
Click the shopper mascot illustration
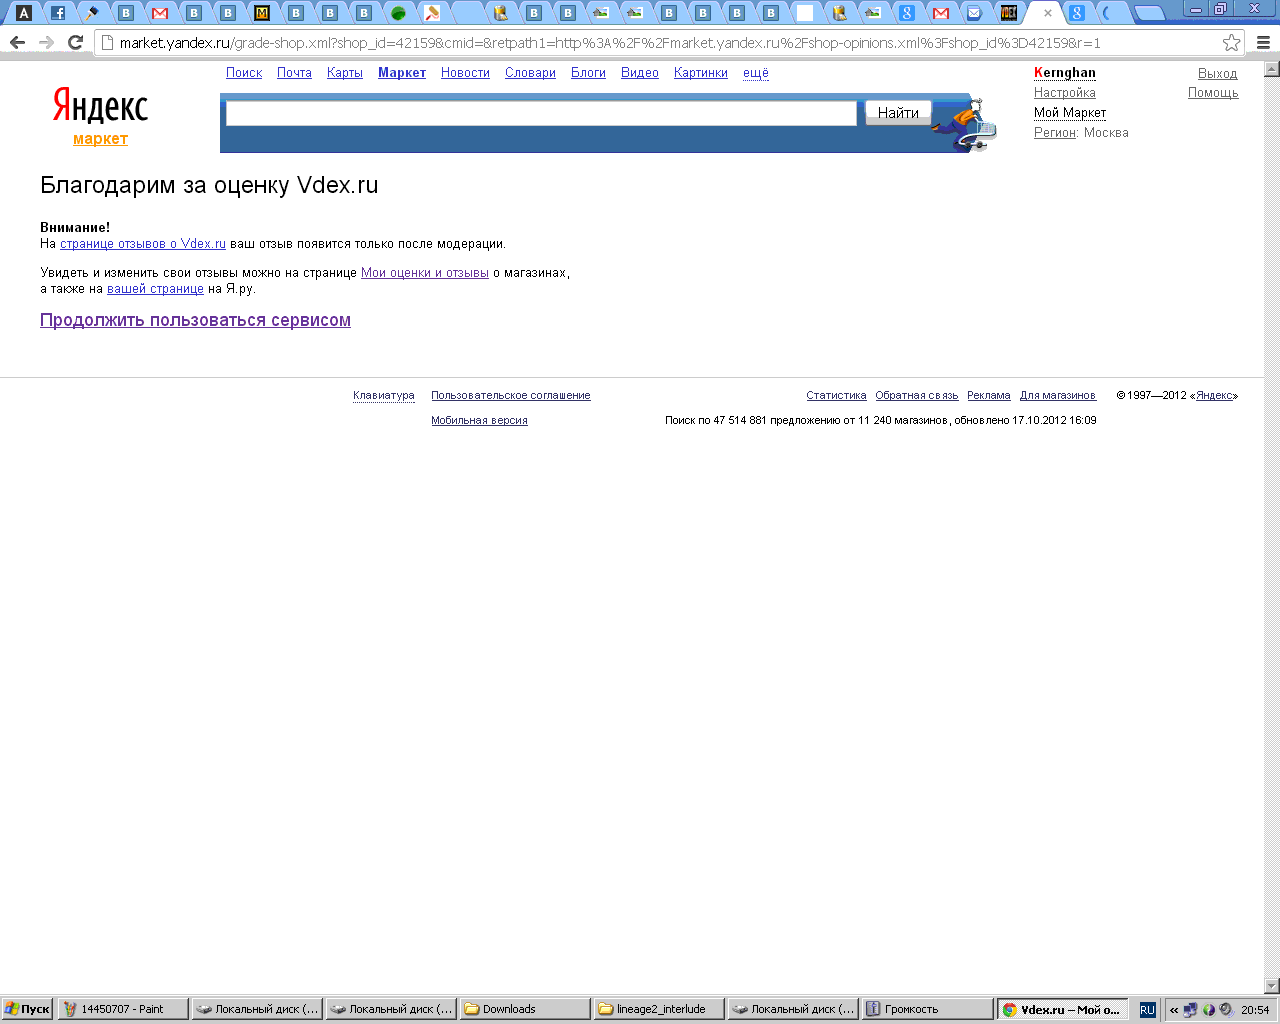965,125
